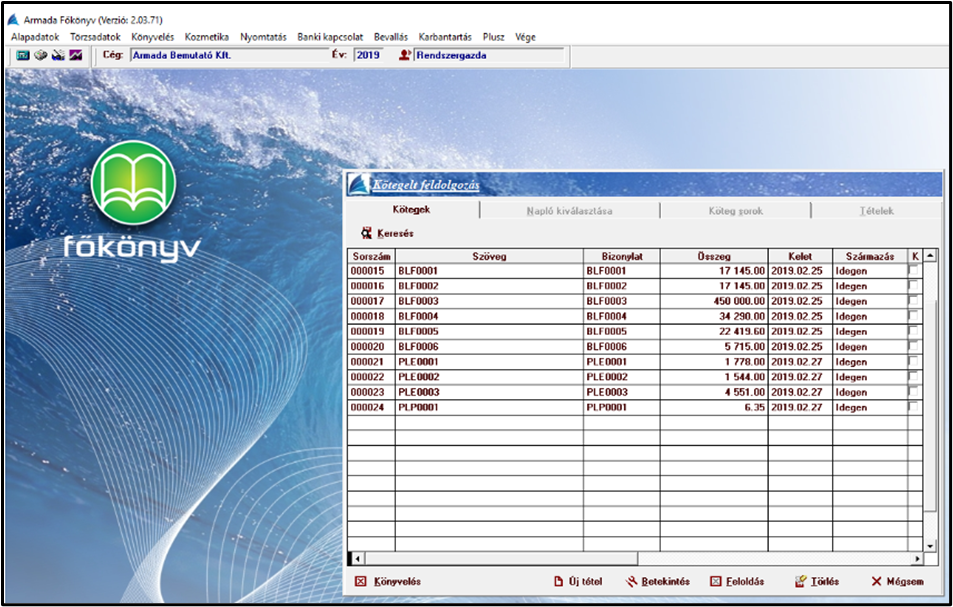Open the Könyvelés menu in the menu bar
This screenshot has width=953, height=607.
(x=153, y=37)
